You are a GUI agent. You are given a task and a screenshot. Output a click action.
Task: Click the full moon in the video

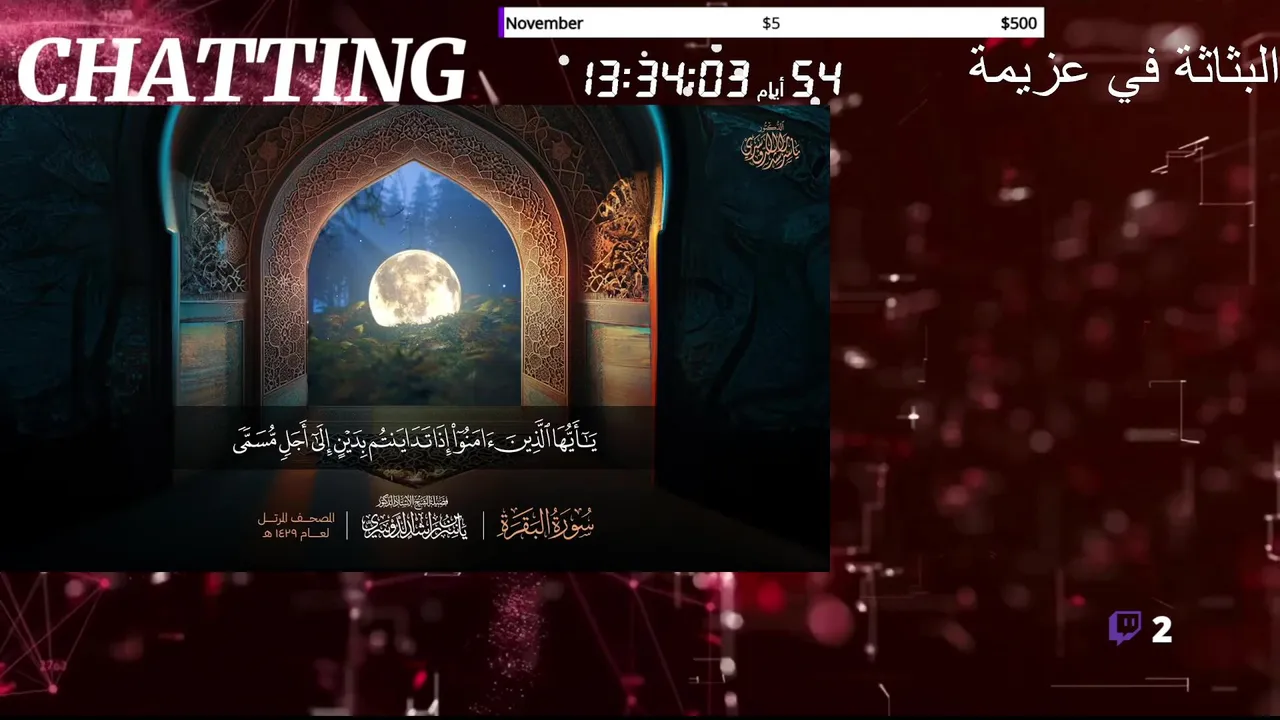[414, 288]
